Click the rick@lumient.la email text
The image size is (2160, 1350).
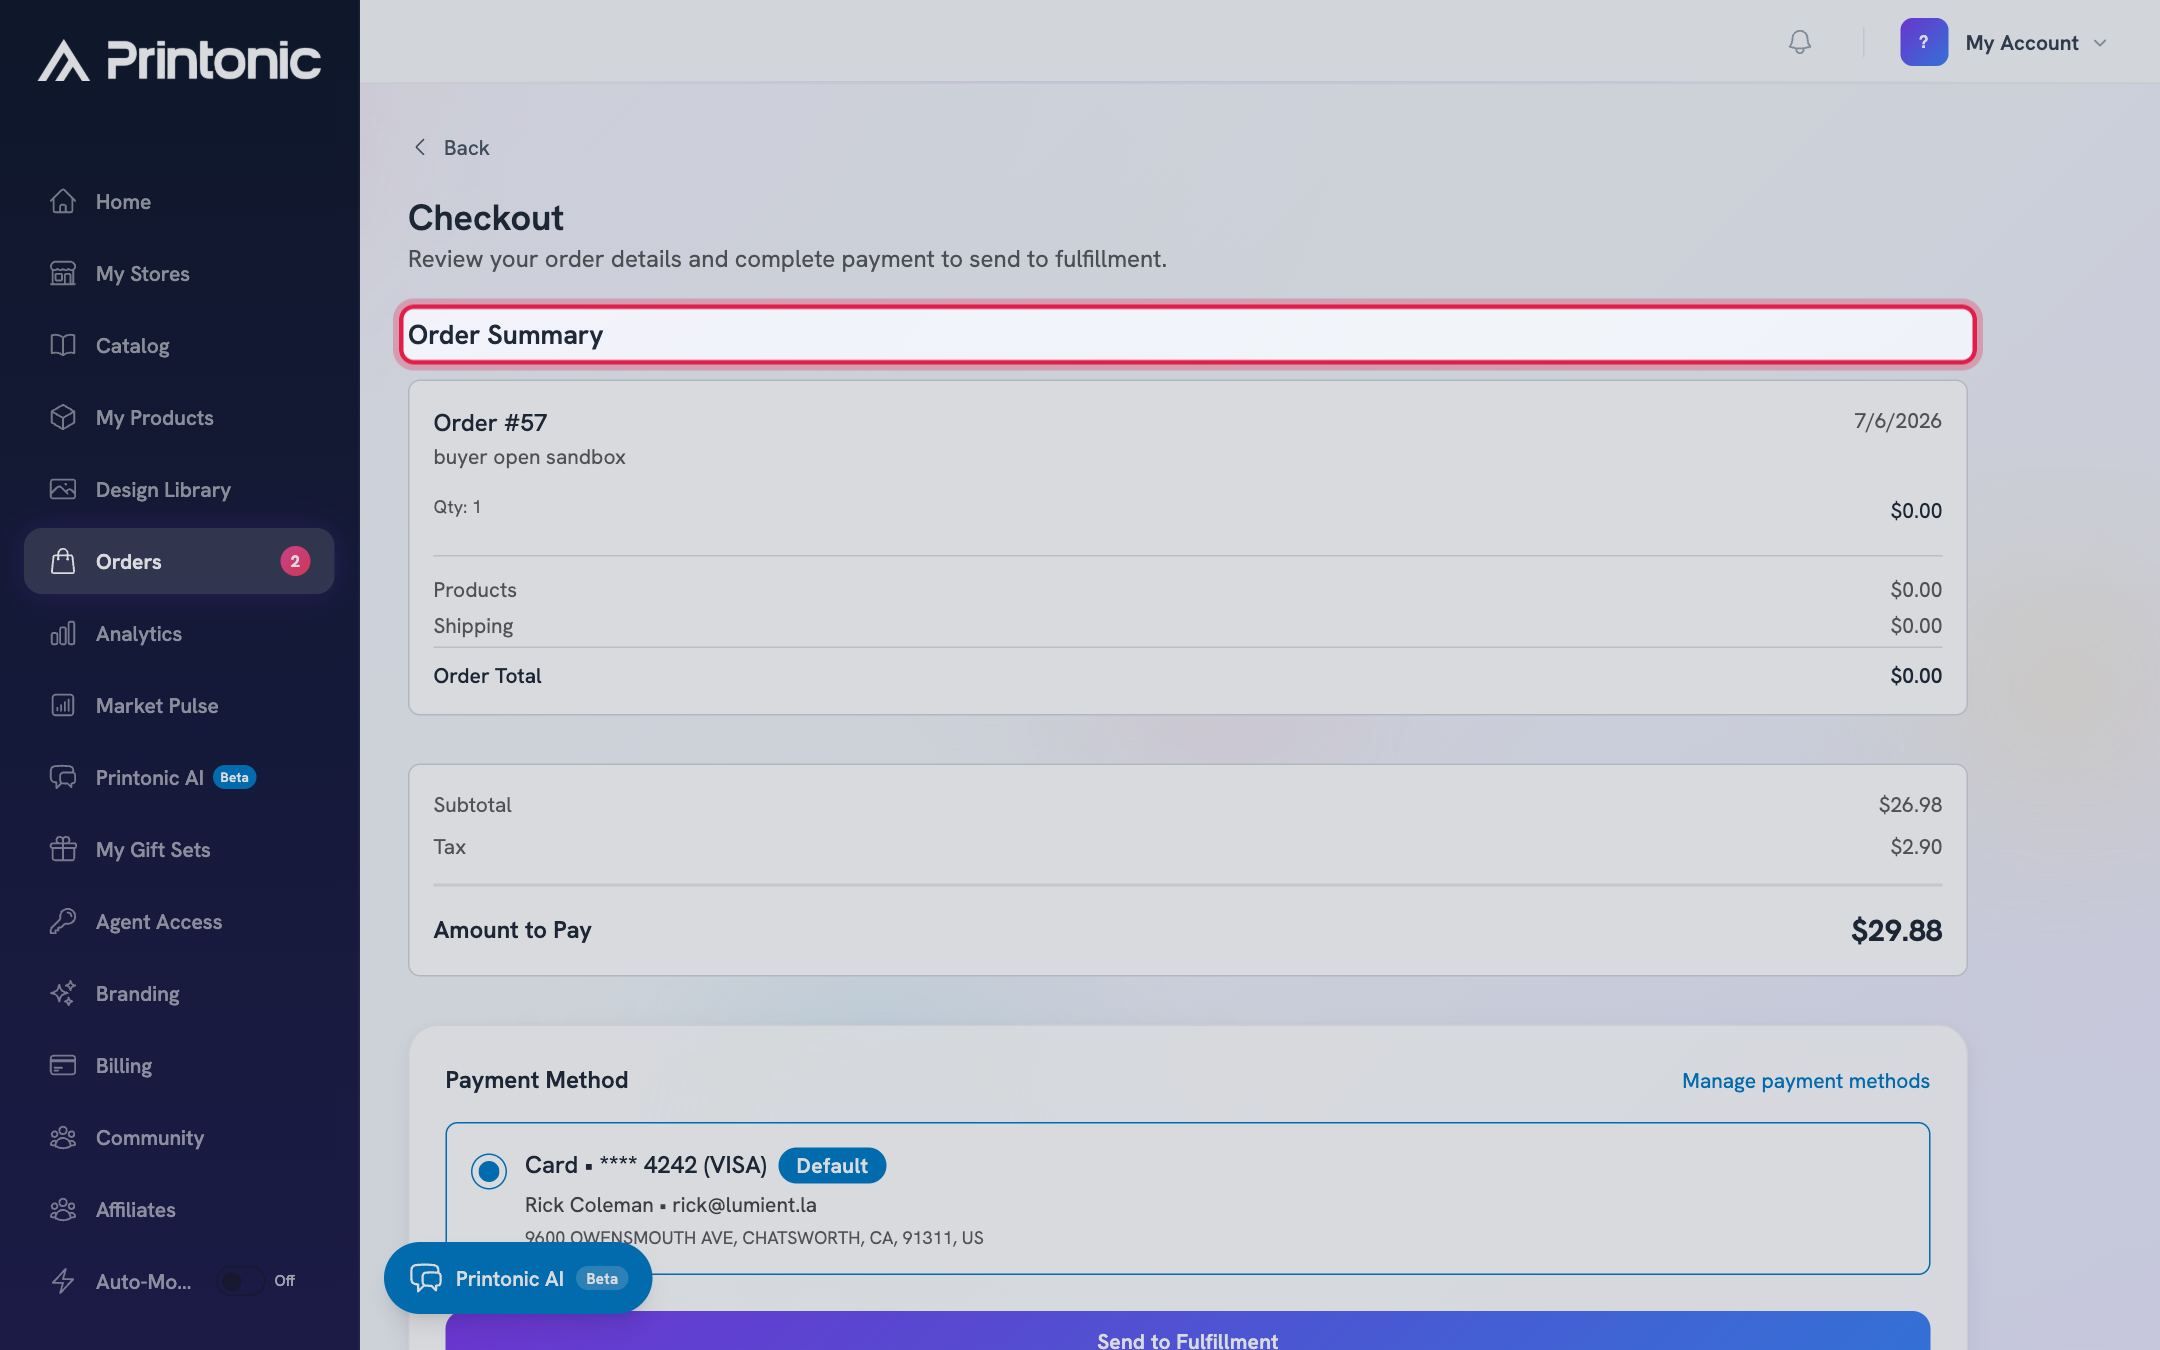(744, 1205)
